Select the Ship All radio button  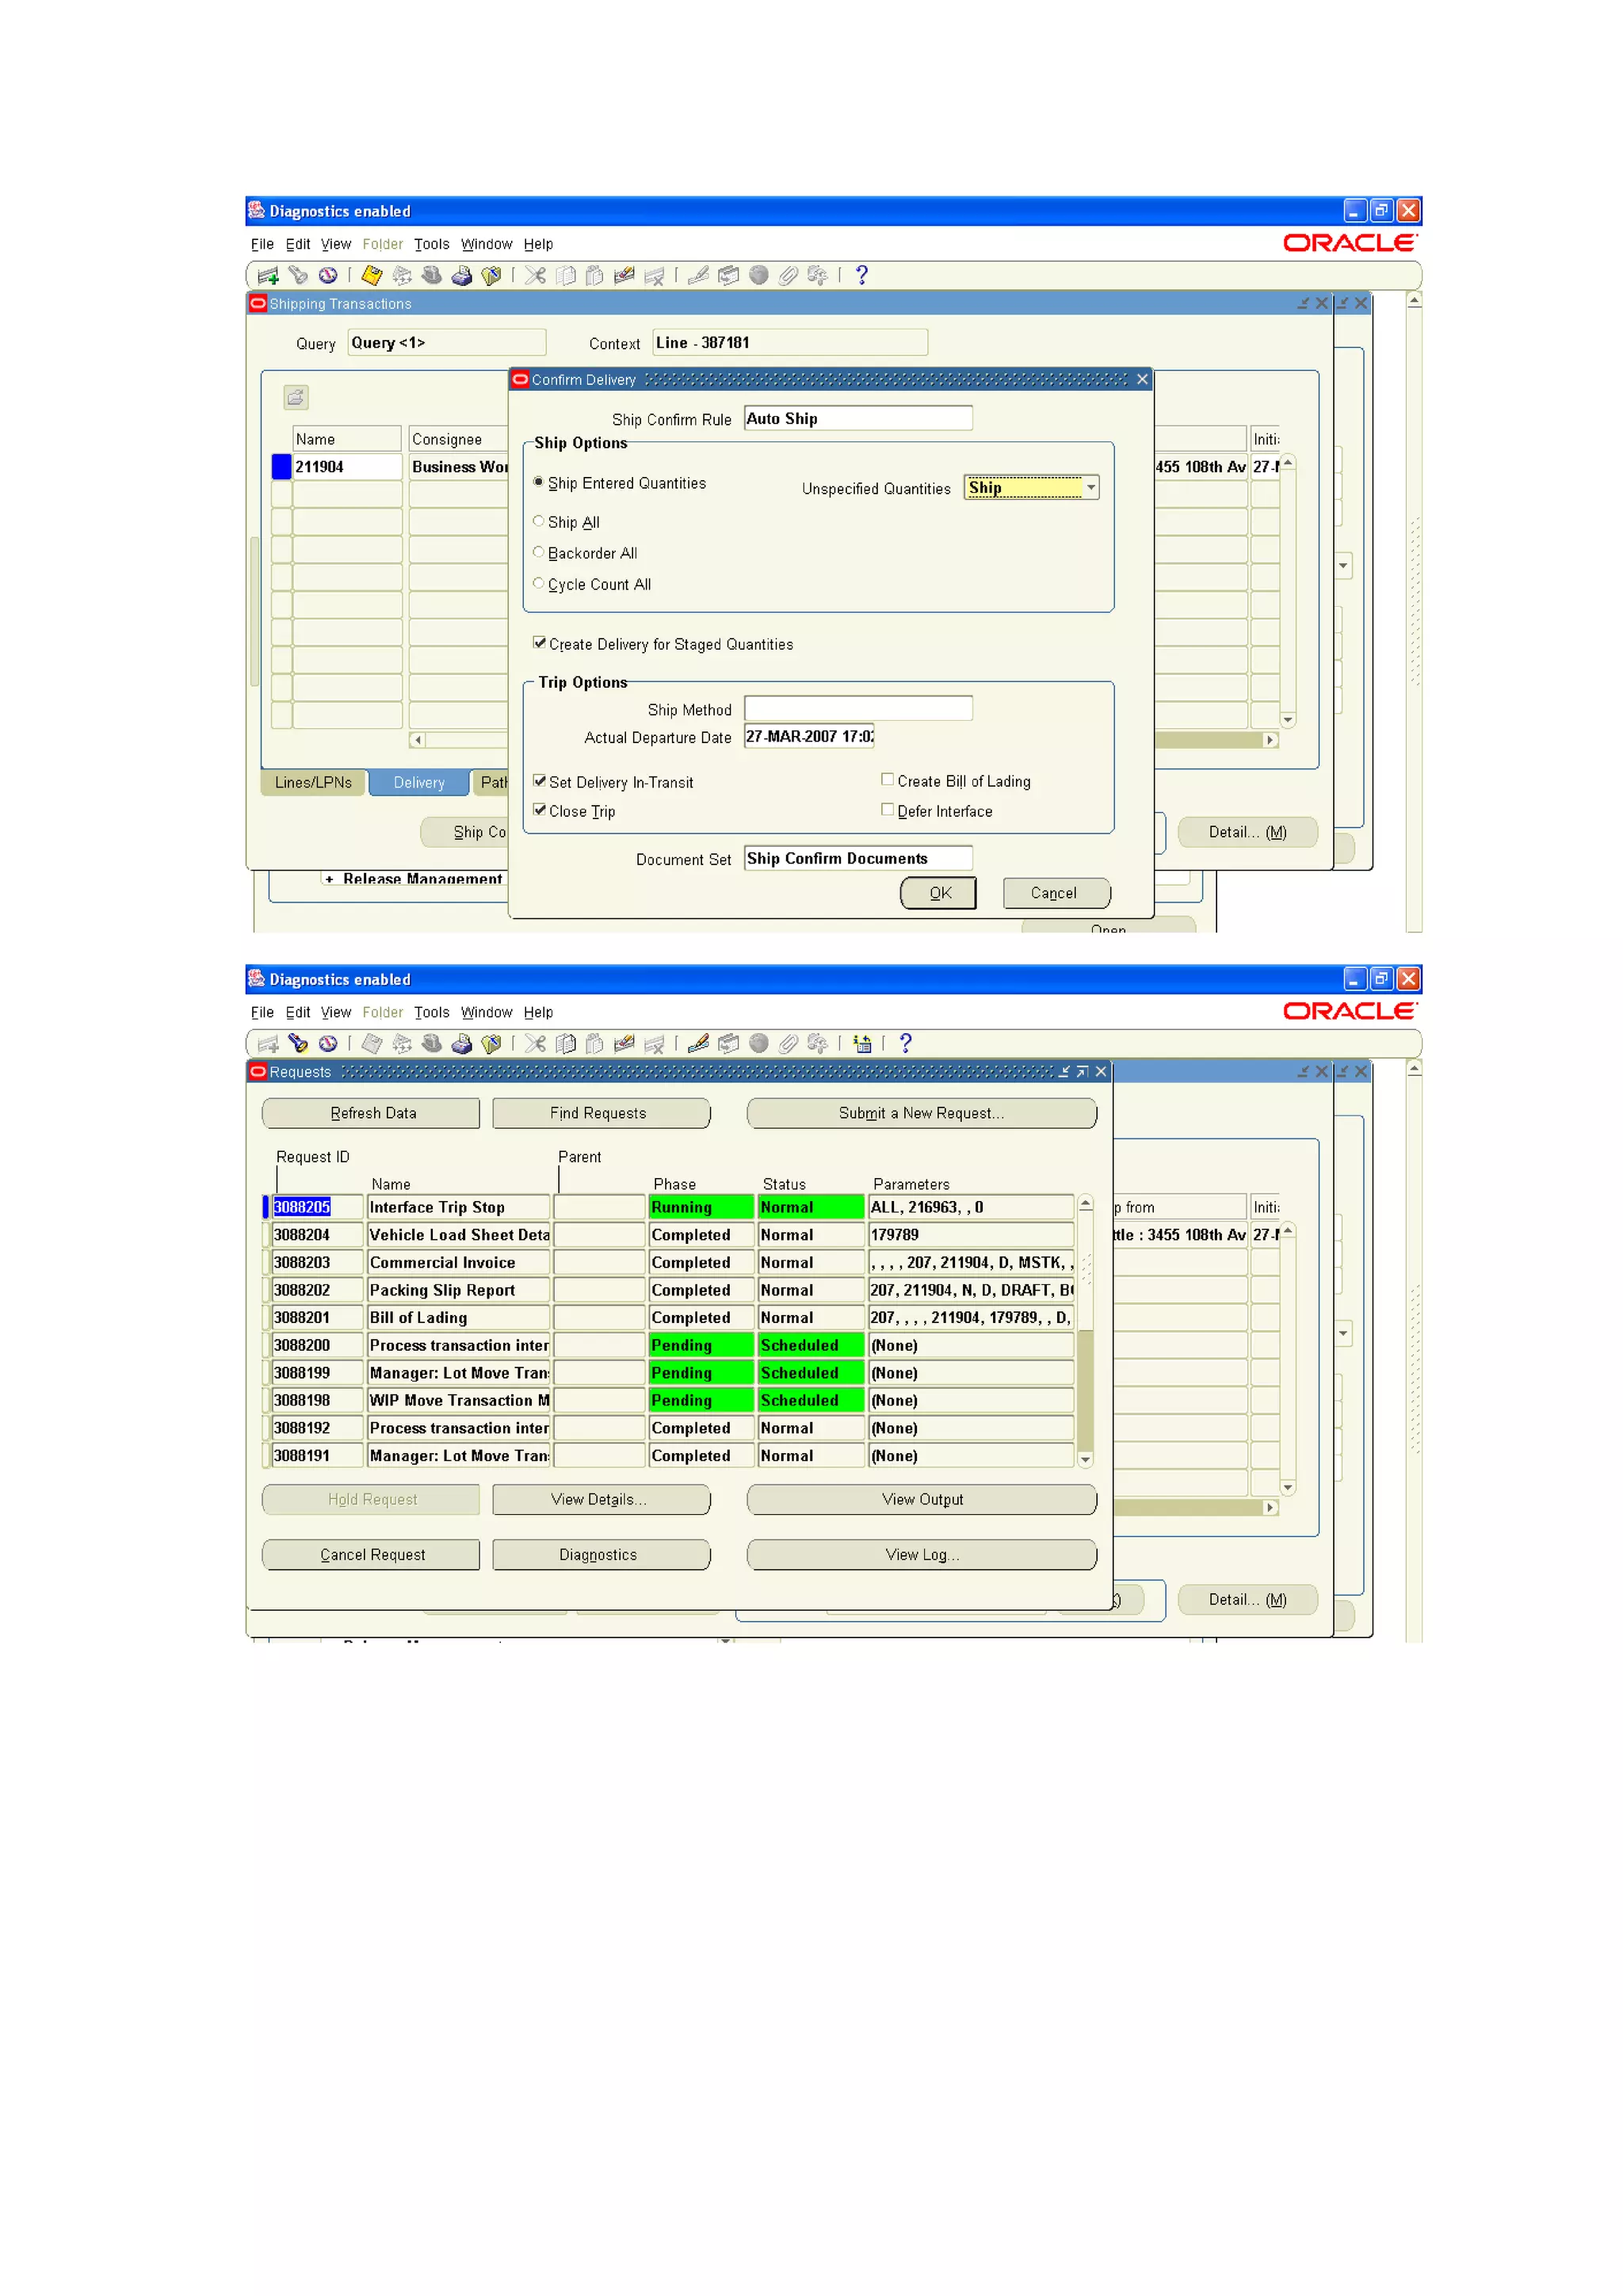tap(539, 521)
